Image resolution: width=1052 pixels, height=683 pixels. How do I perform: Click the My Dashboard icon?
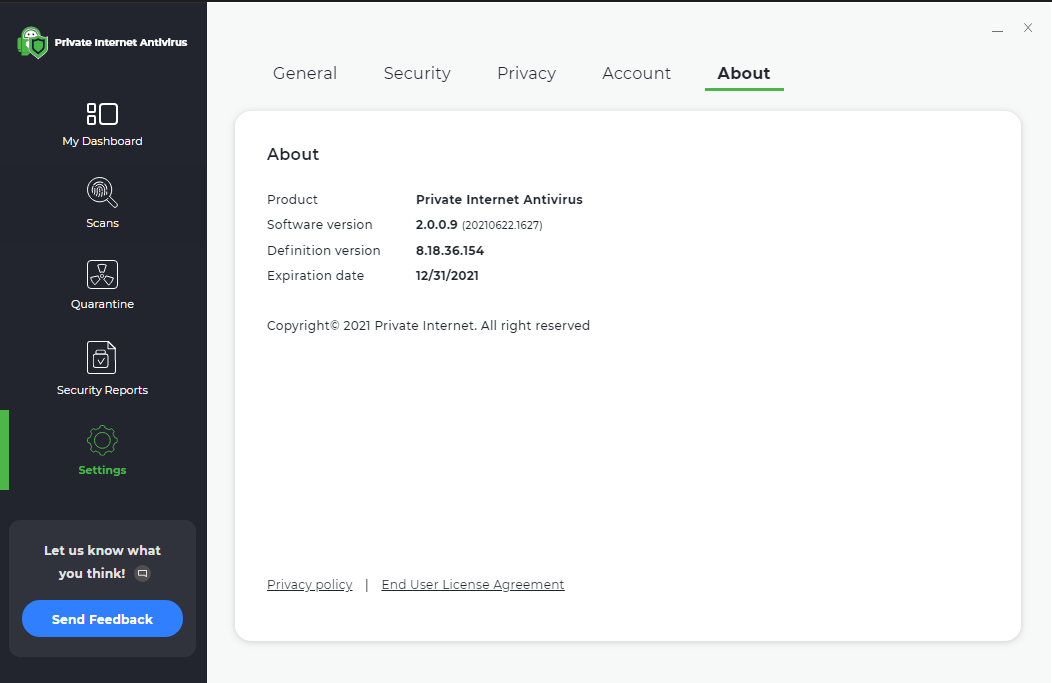pyautogui.click(x=102, y=114)
